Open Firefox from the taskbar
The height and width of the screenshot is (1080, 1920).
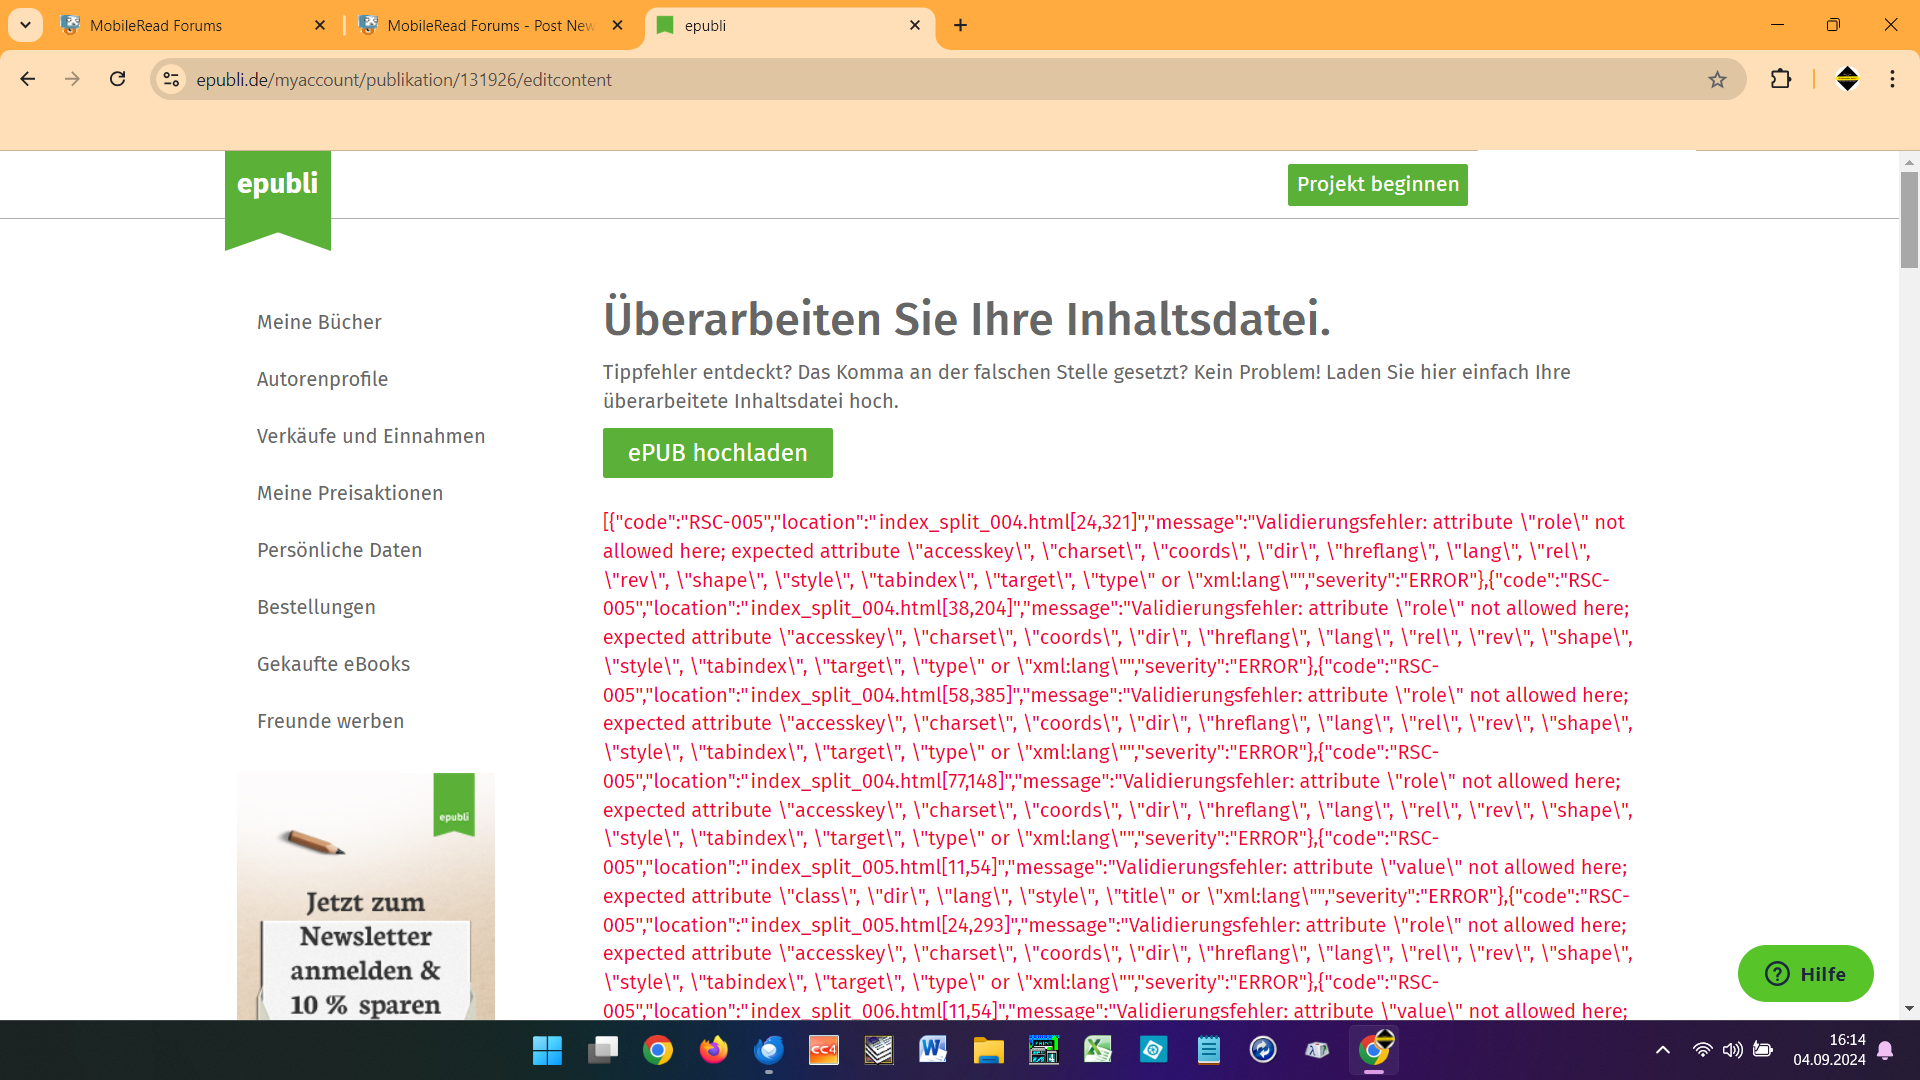(713, 1050)
